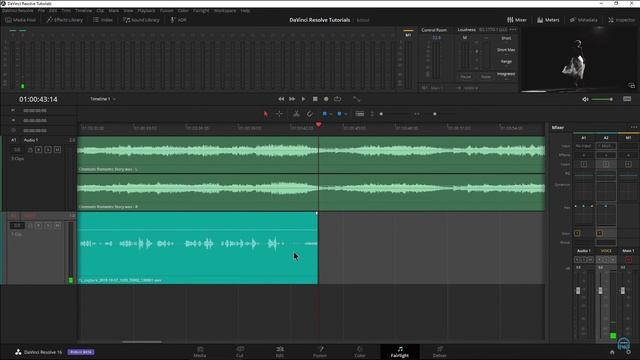Toggle the snapping magnet icon

(x=309, y=114)
